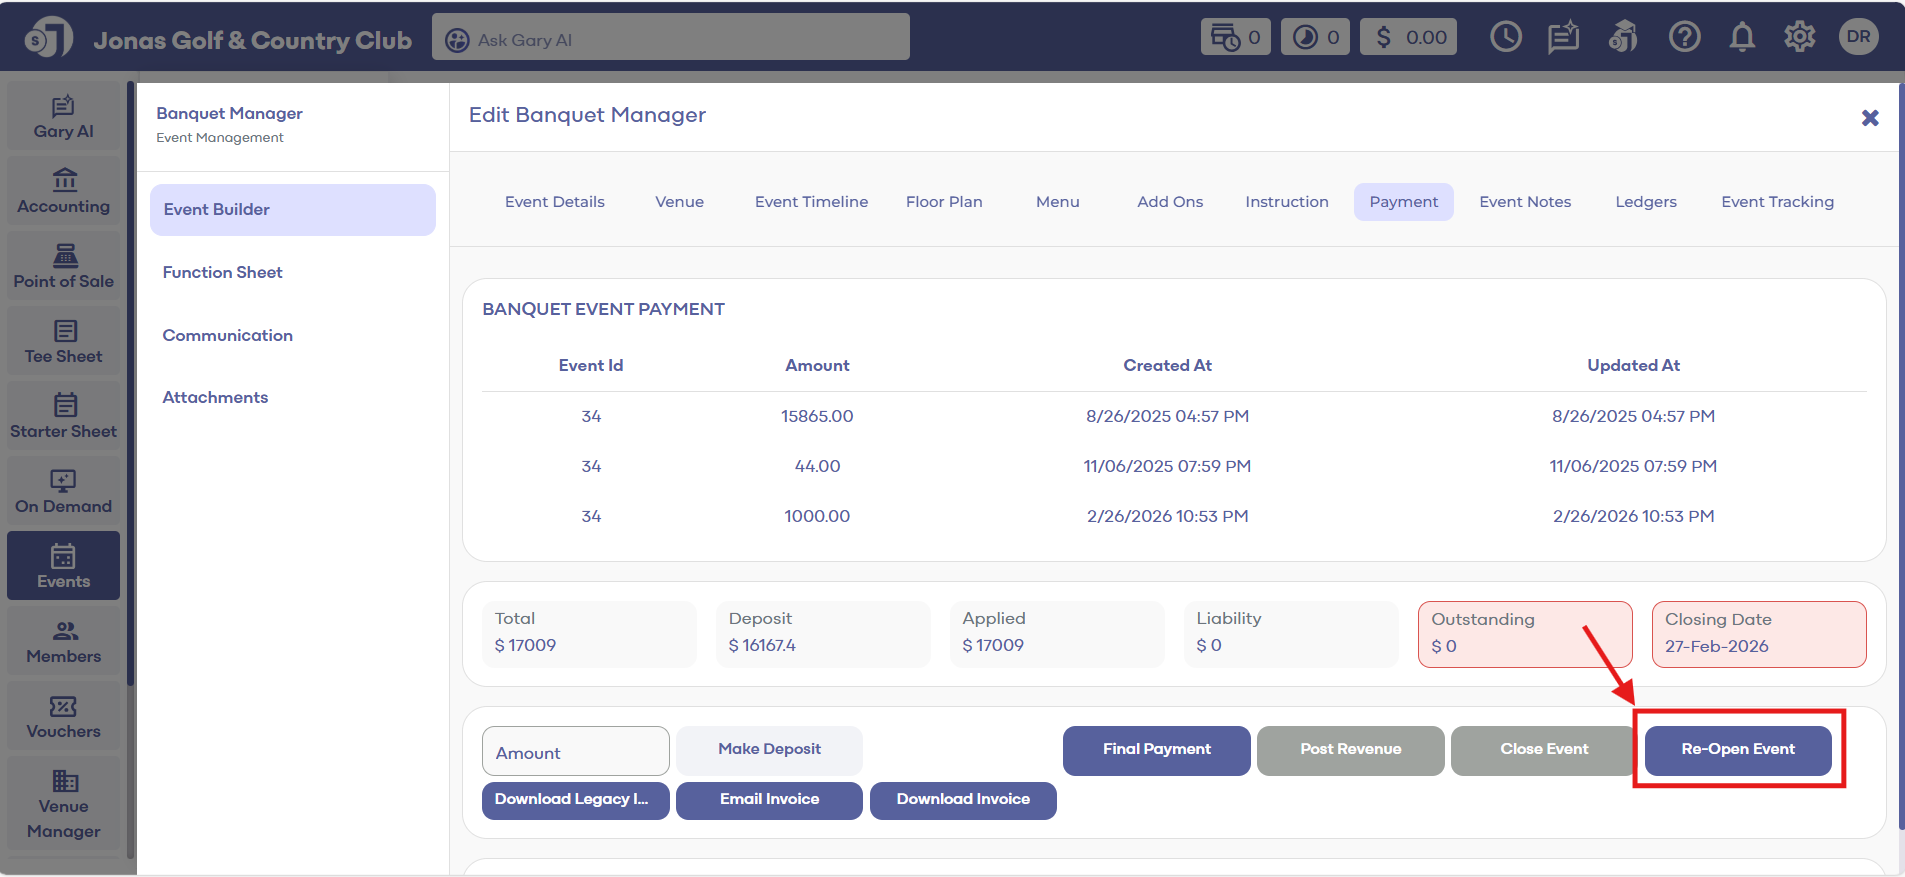Image resolution: width=1905 pixels, height=877 pixels.
Task: Click the DR user avatar
Action: (x=1858, y=37)
